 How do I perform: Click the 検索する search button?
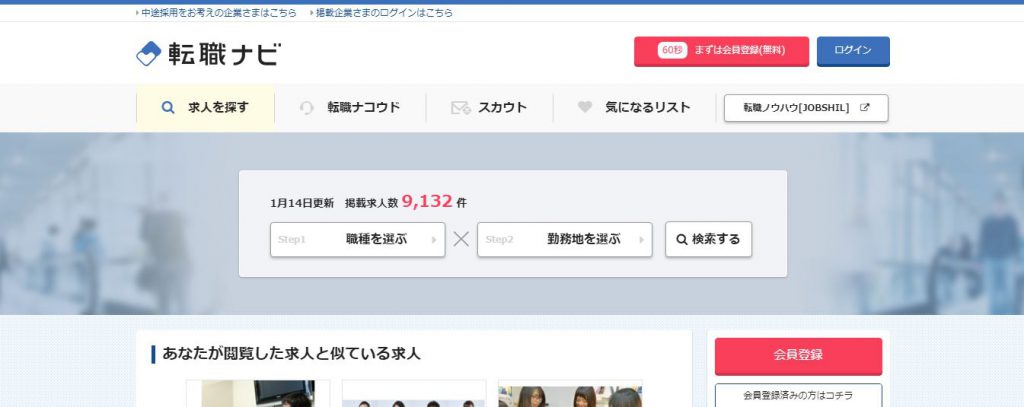point(709,239)
